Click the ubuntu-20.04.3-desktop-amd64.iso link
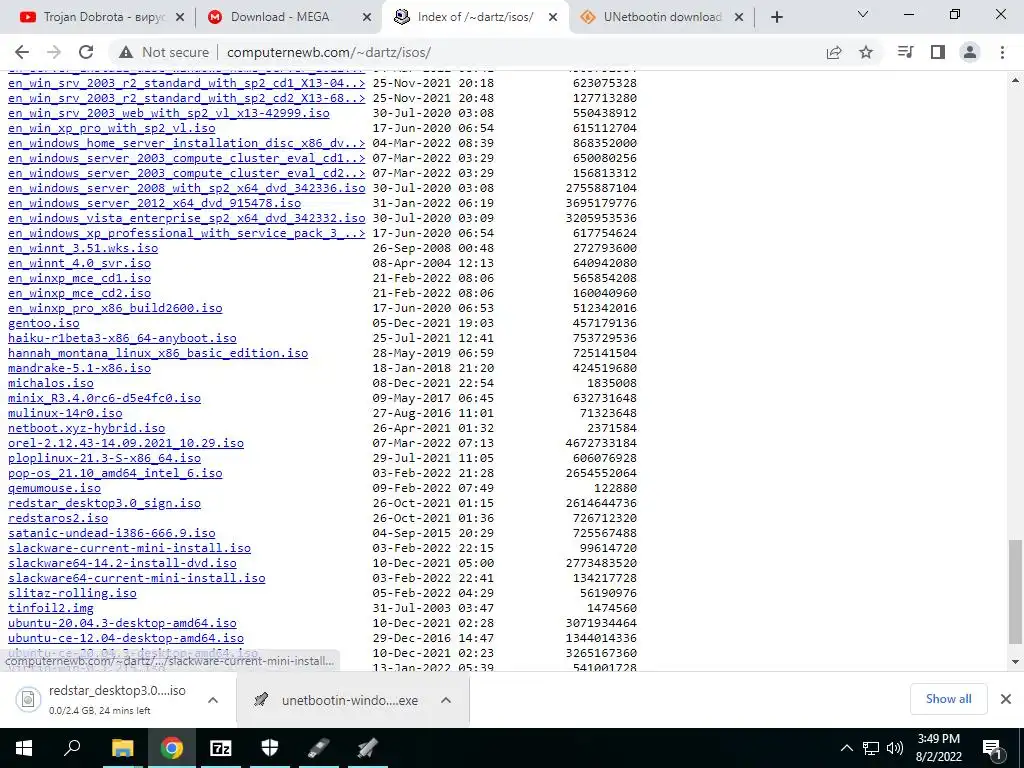Screen dimensions: 1024x768 tap(122, 623)
